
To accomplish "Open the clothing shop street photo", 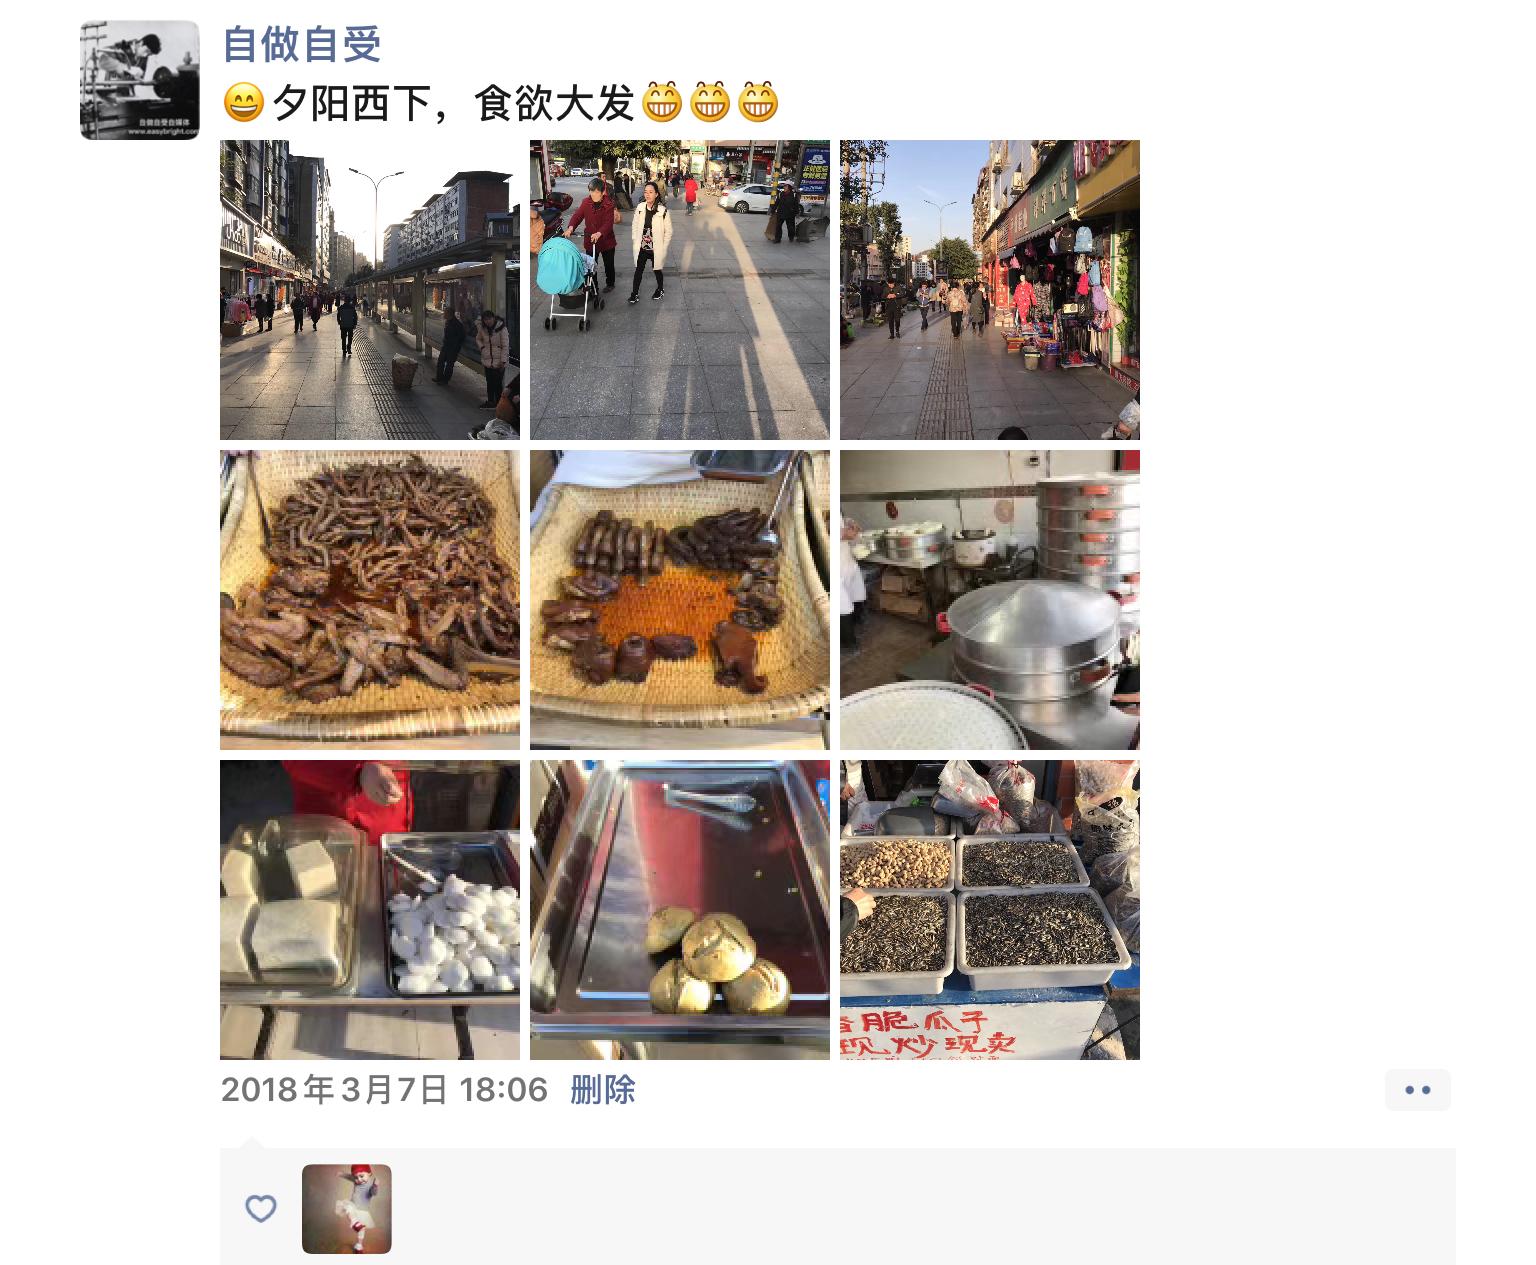I will pos(990,290).
